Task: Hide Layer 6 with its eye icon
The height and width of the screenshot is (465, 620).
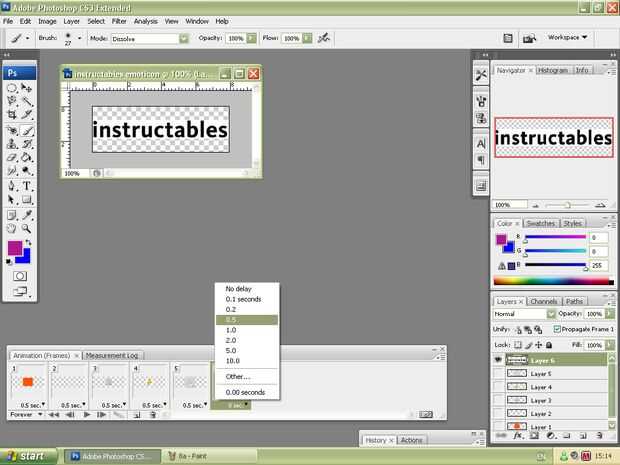Action: pos(498,360)
